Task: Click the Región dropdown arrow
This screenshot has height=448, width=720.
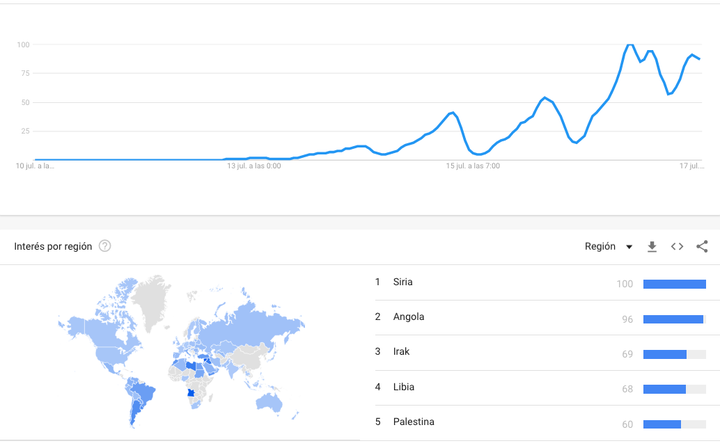Action: point(629,247)
